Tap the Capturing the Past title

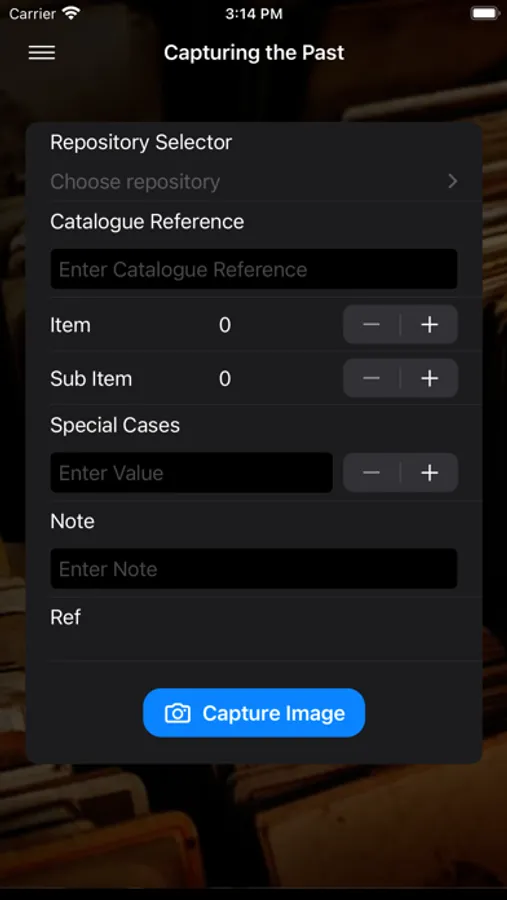pyautogui.click(x=254, y=53)
